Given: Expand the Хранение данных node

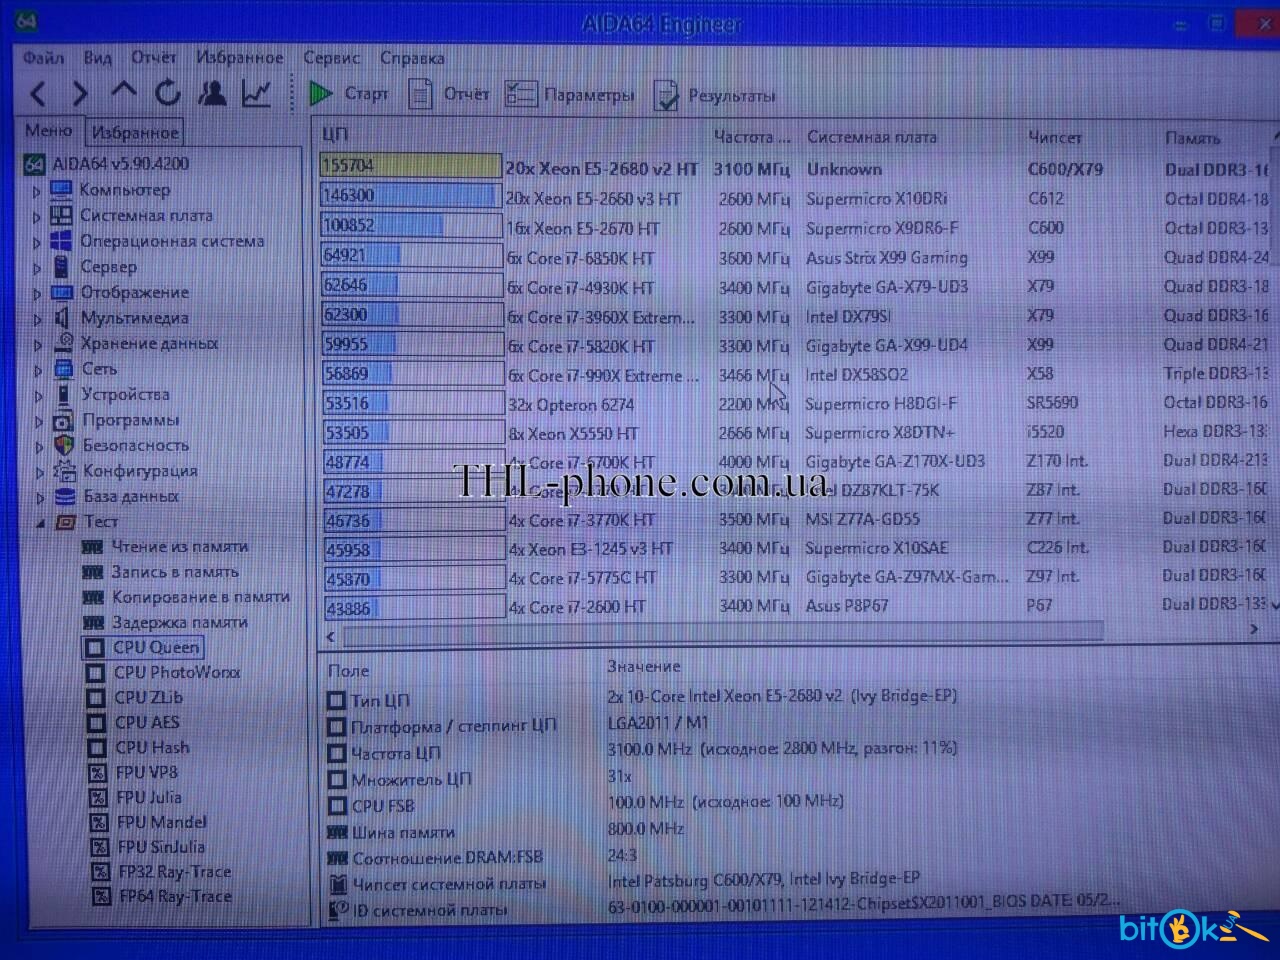Looking at the screenshot, I should [x=37, y=345].
